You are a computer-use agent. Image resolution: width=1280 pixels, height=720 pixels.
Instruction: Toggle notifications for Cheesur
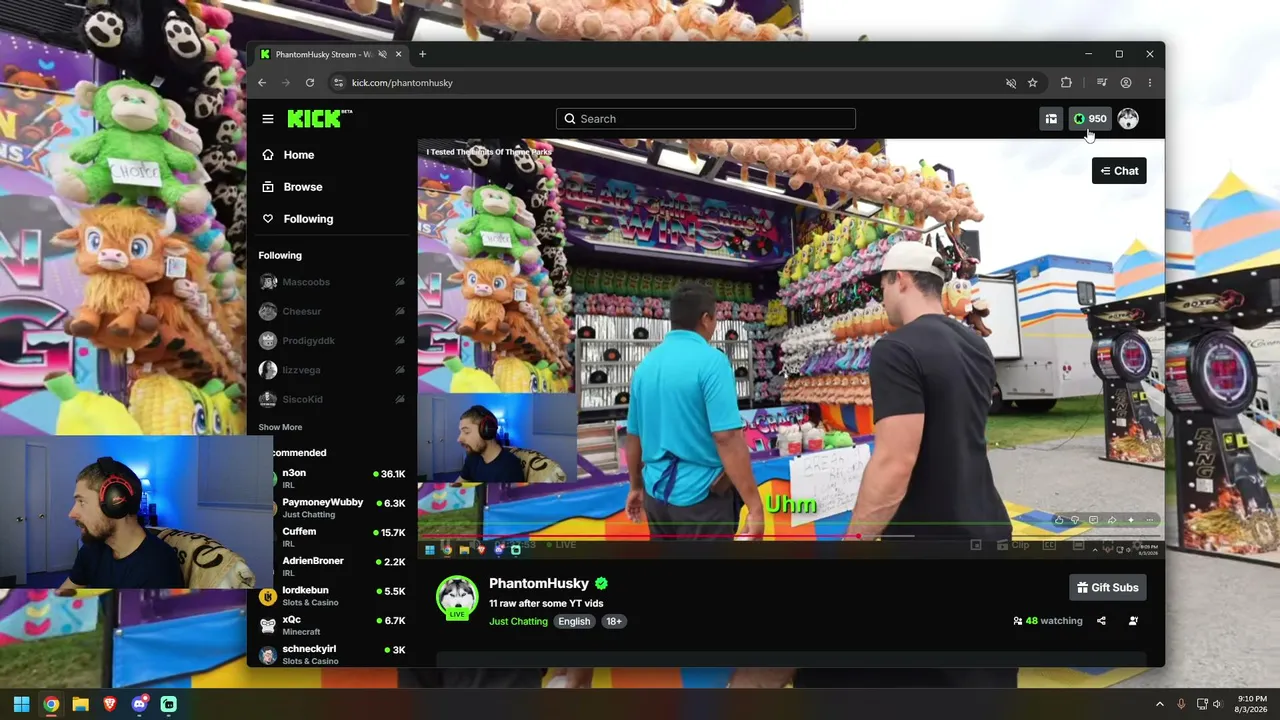tap(400, 312)
